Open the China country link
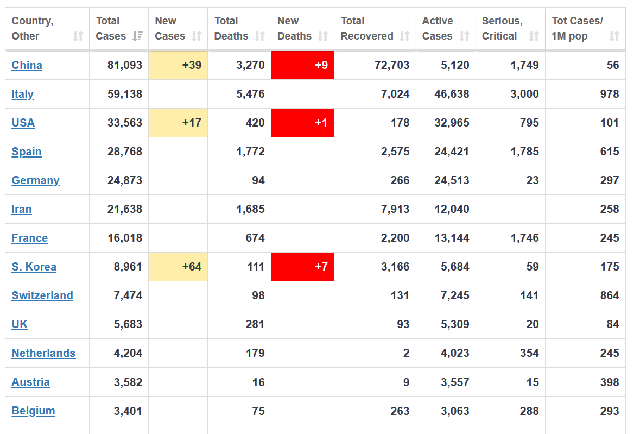Image resolution: width=640 pixels, height=434 pixels. (27, 65)
